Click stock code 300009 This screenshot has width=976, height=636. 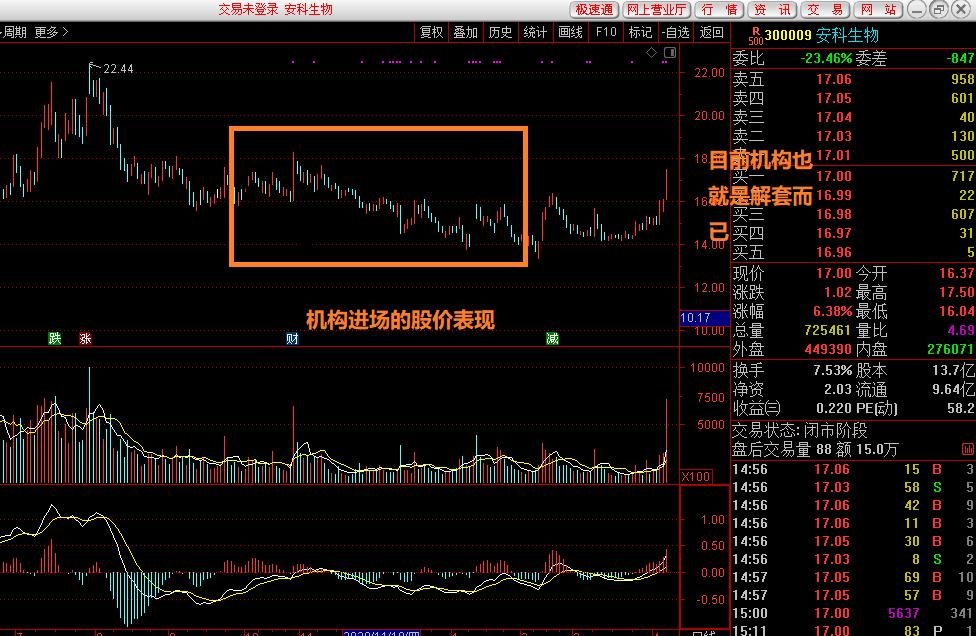pyautogui.click(x=787, y=35)
